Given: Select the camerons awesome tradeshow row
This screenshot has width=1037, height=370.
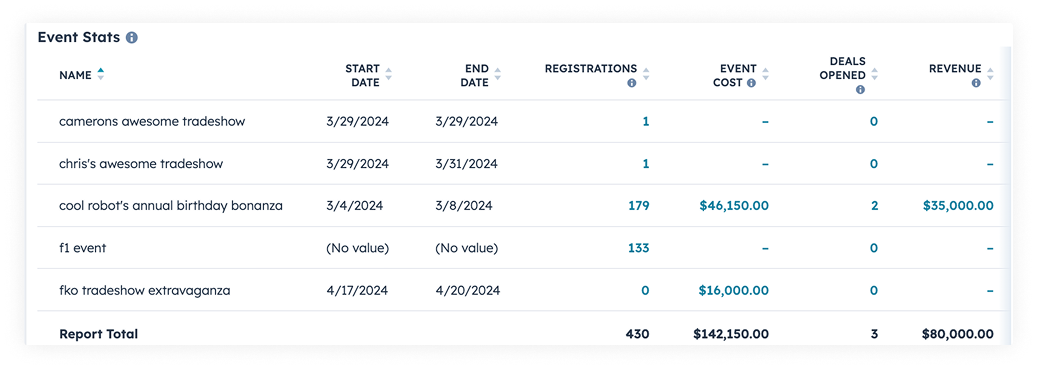Looking at the screenshot, I should click(x=521, y=122).
